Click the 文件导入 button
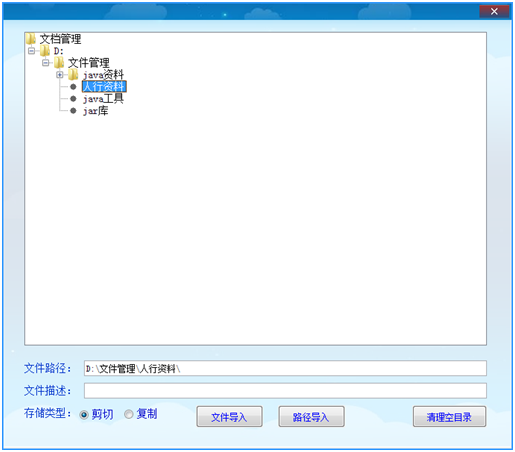This screenshot has height=452, width=515. point(229,417)
